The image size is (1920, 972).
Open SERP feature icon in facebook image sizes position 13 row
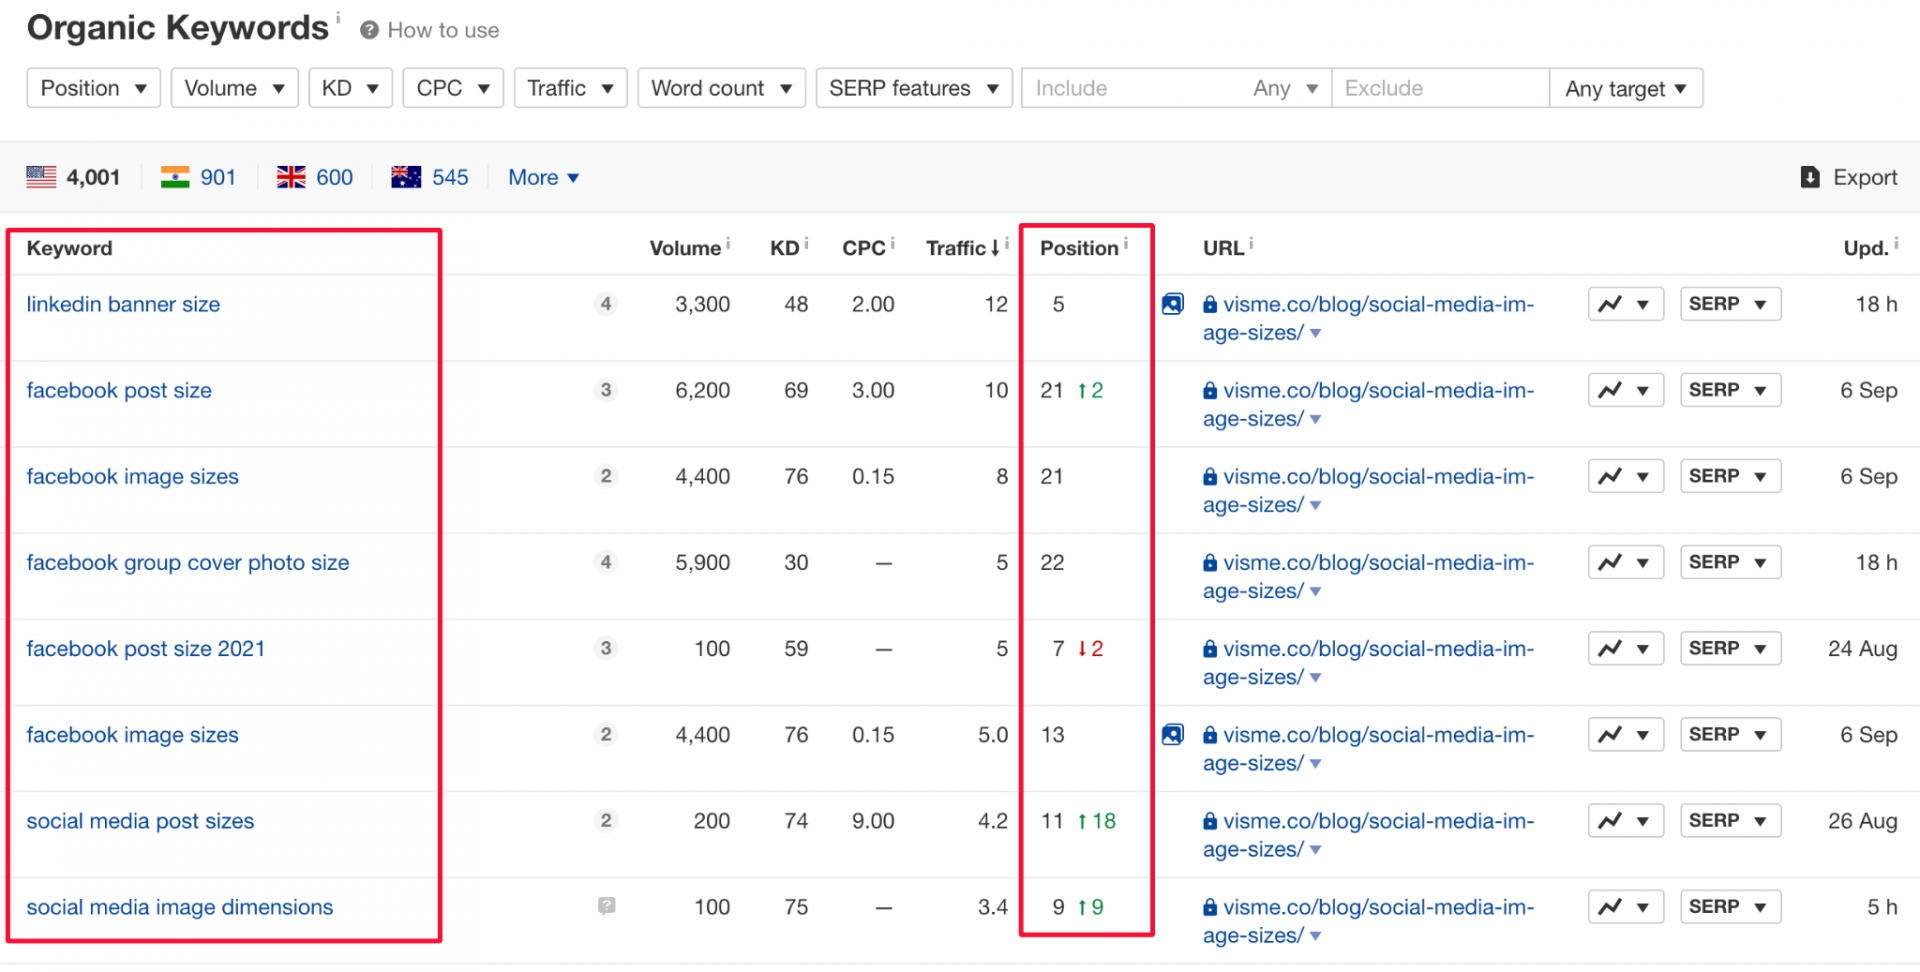(x=1173, y=735)
